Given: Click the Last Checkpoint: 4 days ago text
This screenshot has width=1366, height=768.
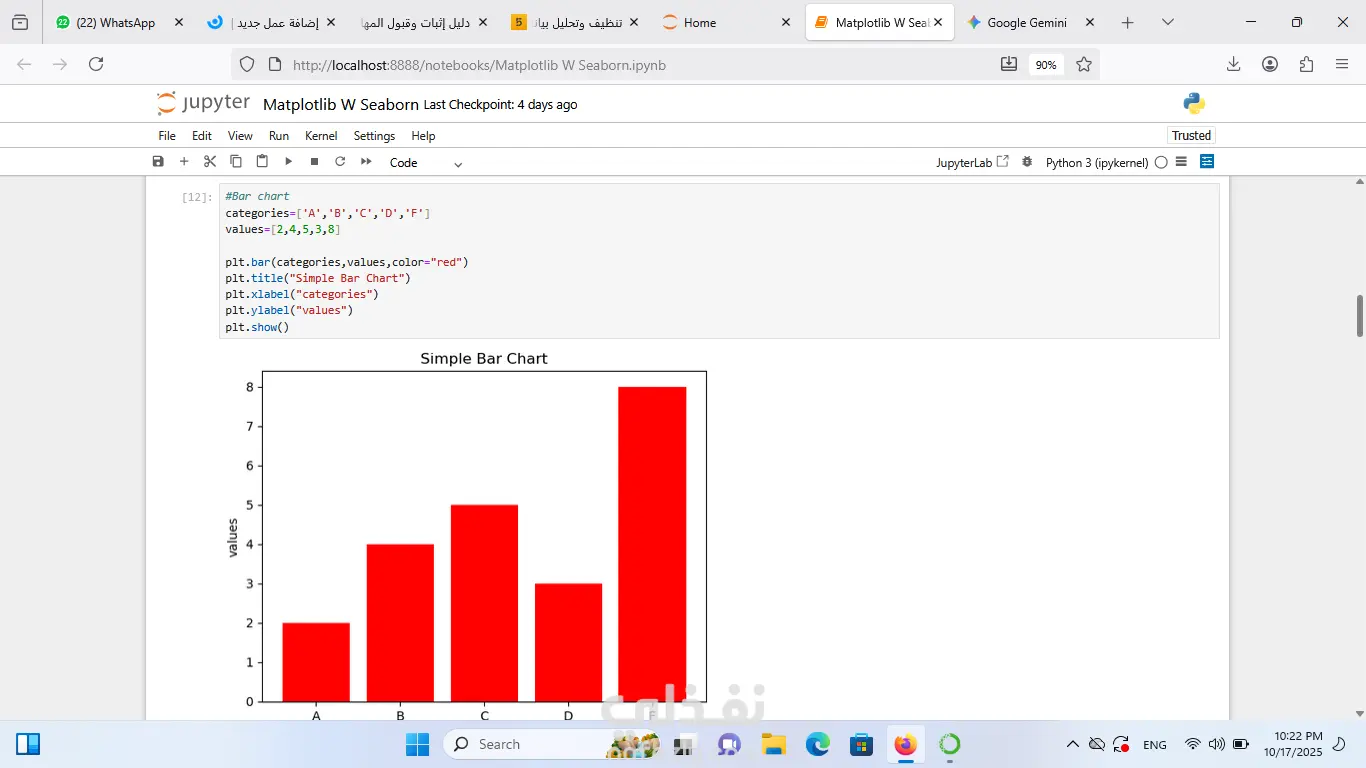Looking at the screenshot, I should (x=500, y=105).
